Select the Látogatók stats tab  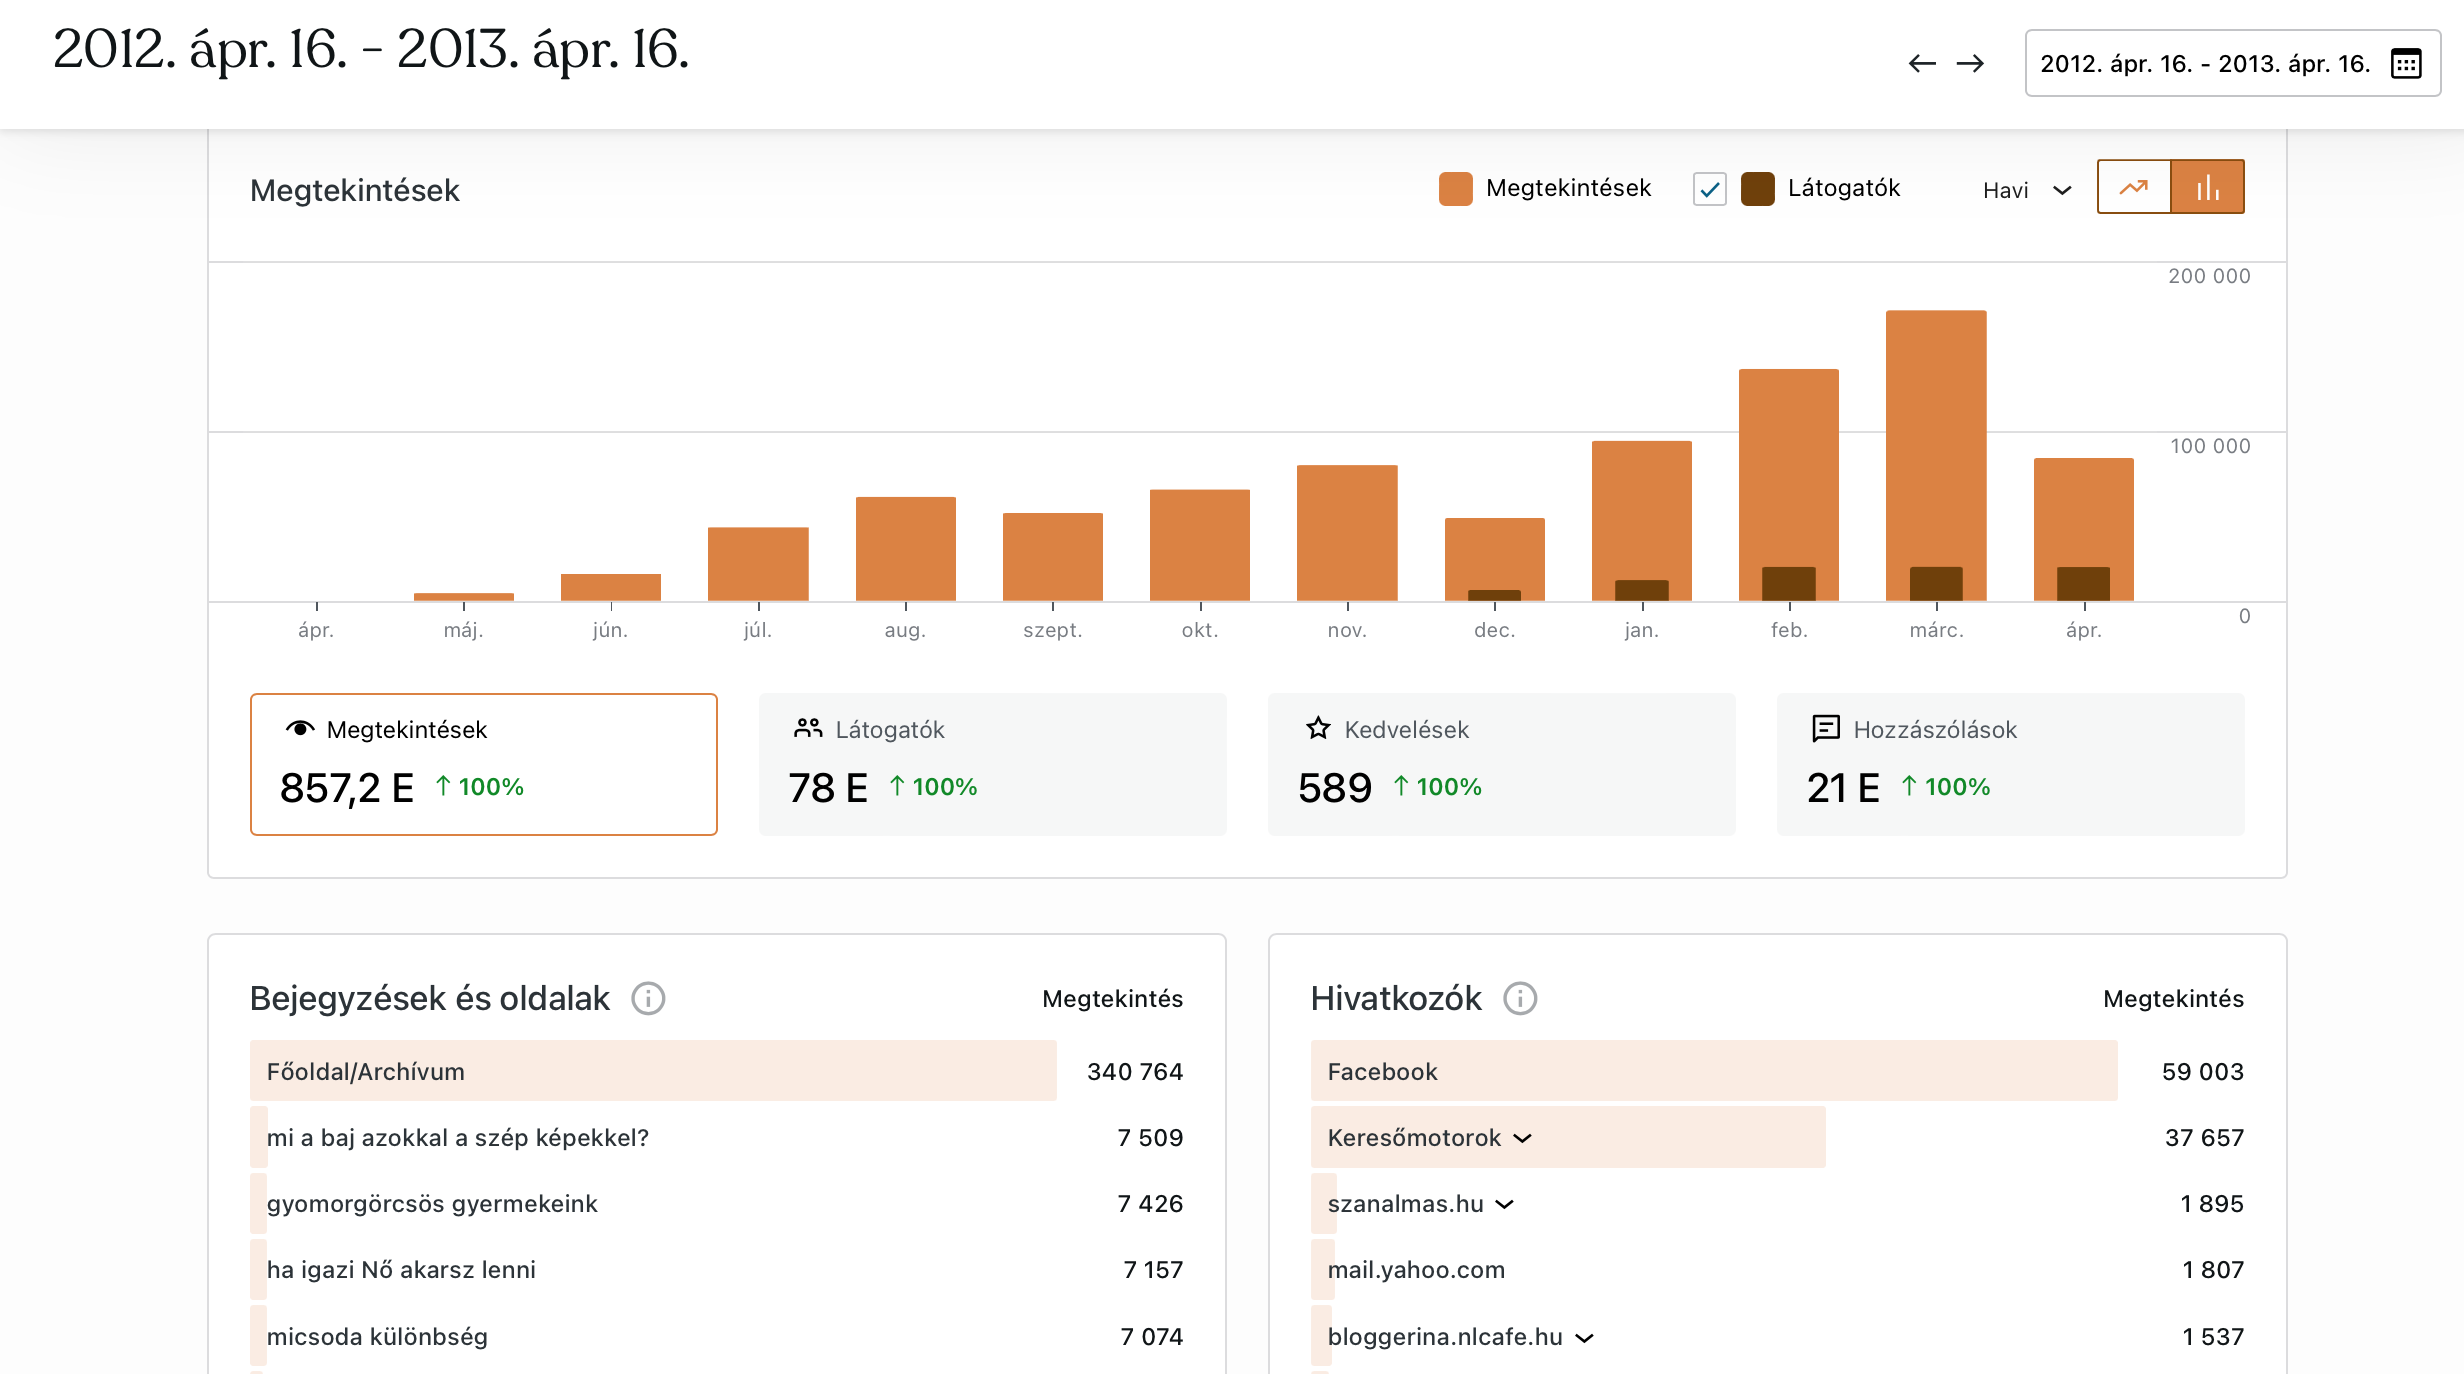992,764
